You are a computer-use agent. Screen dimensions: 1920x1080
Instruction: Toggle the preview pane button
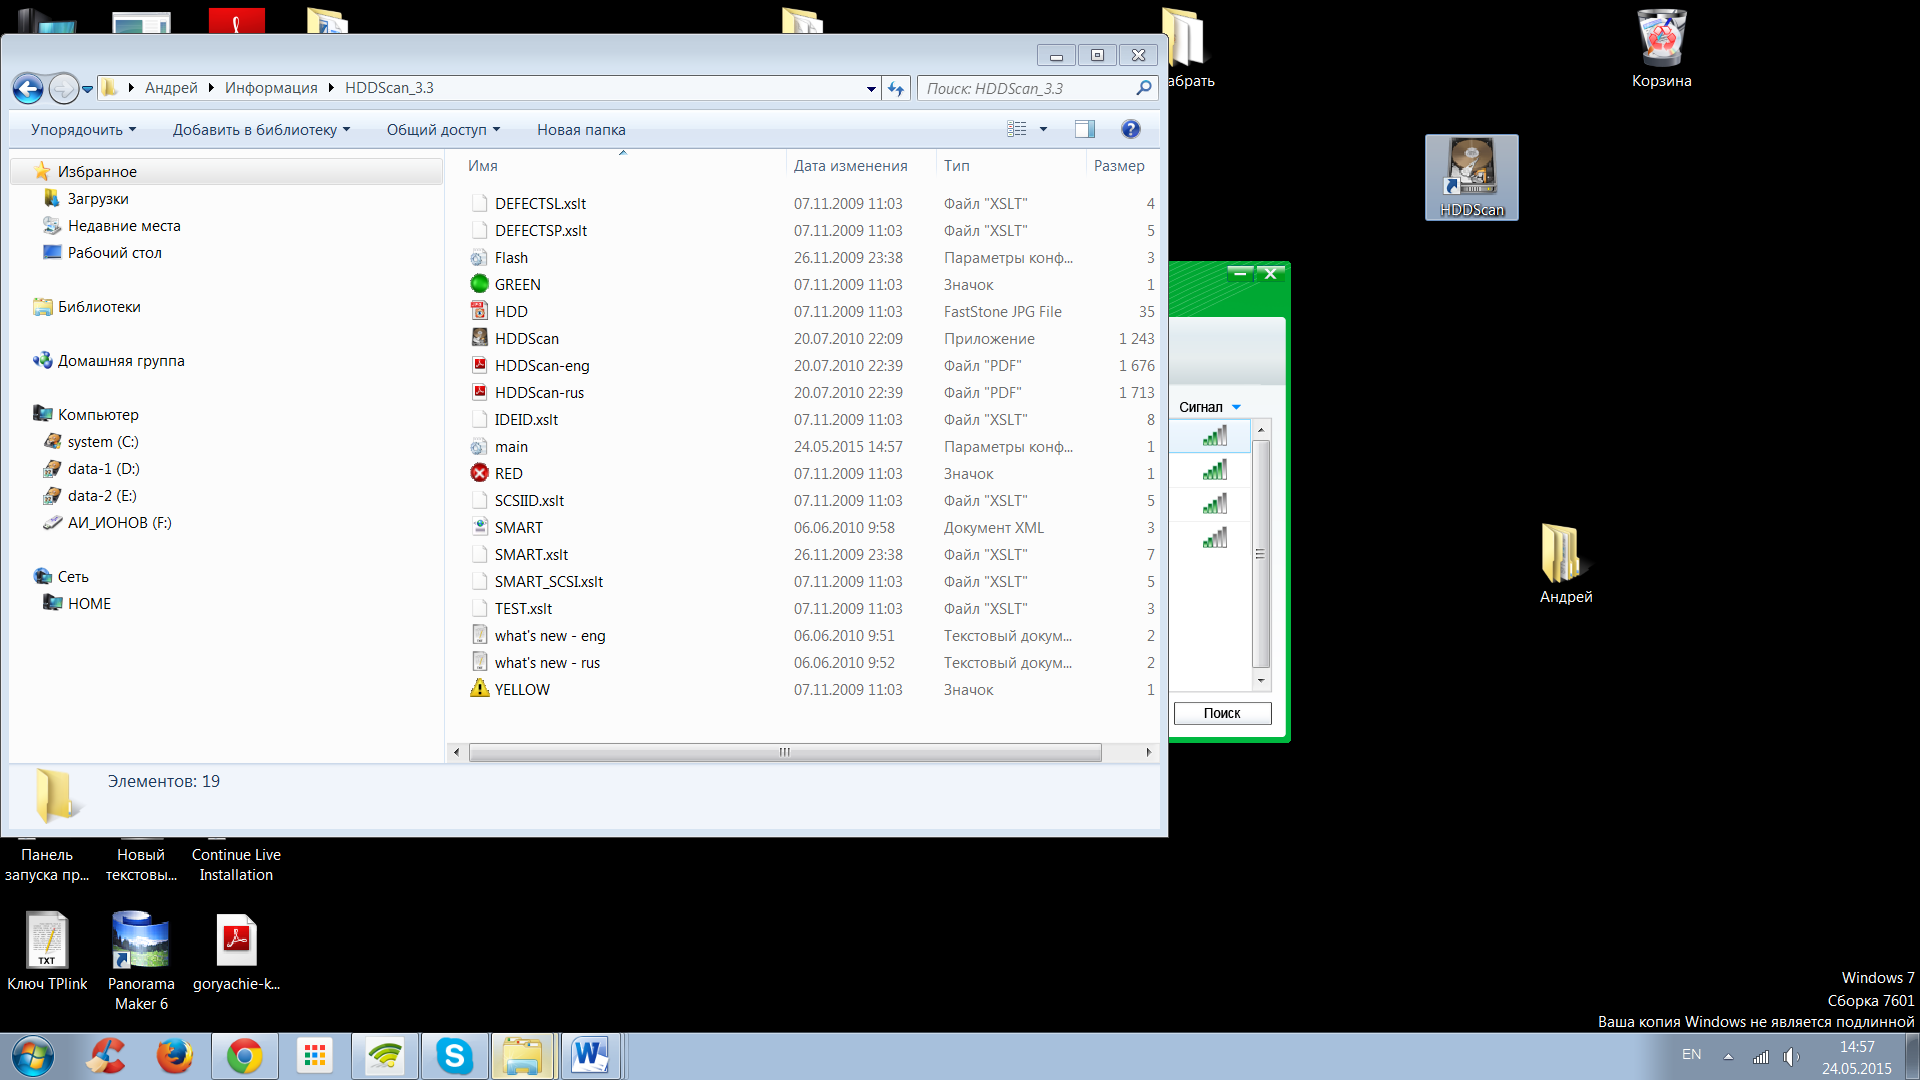coord(1085,129)
